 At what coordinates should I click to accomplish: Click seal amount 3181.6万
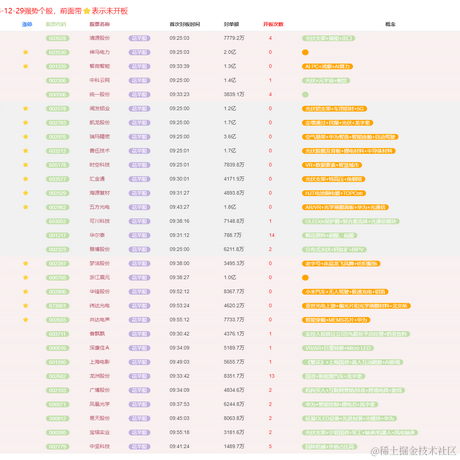[234, 432]
